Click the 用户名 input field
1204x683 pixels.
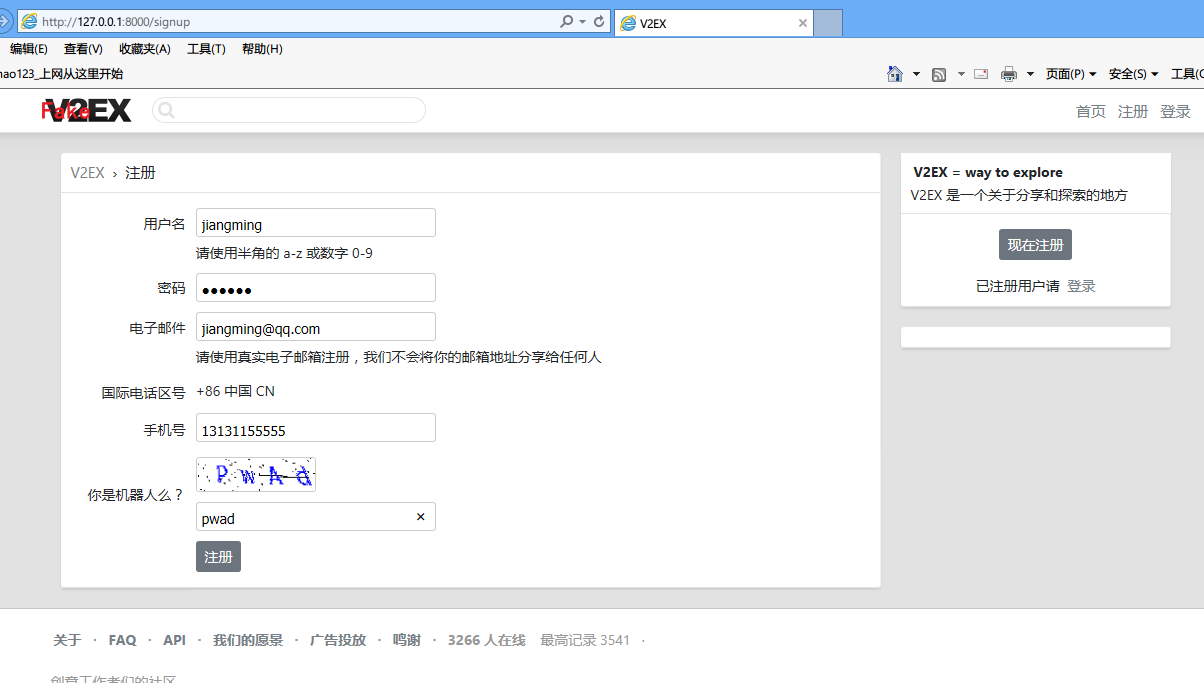[x=316, y=223]
